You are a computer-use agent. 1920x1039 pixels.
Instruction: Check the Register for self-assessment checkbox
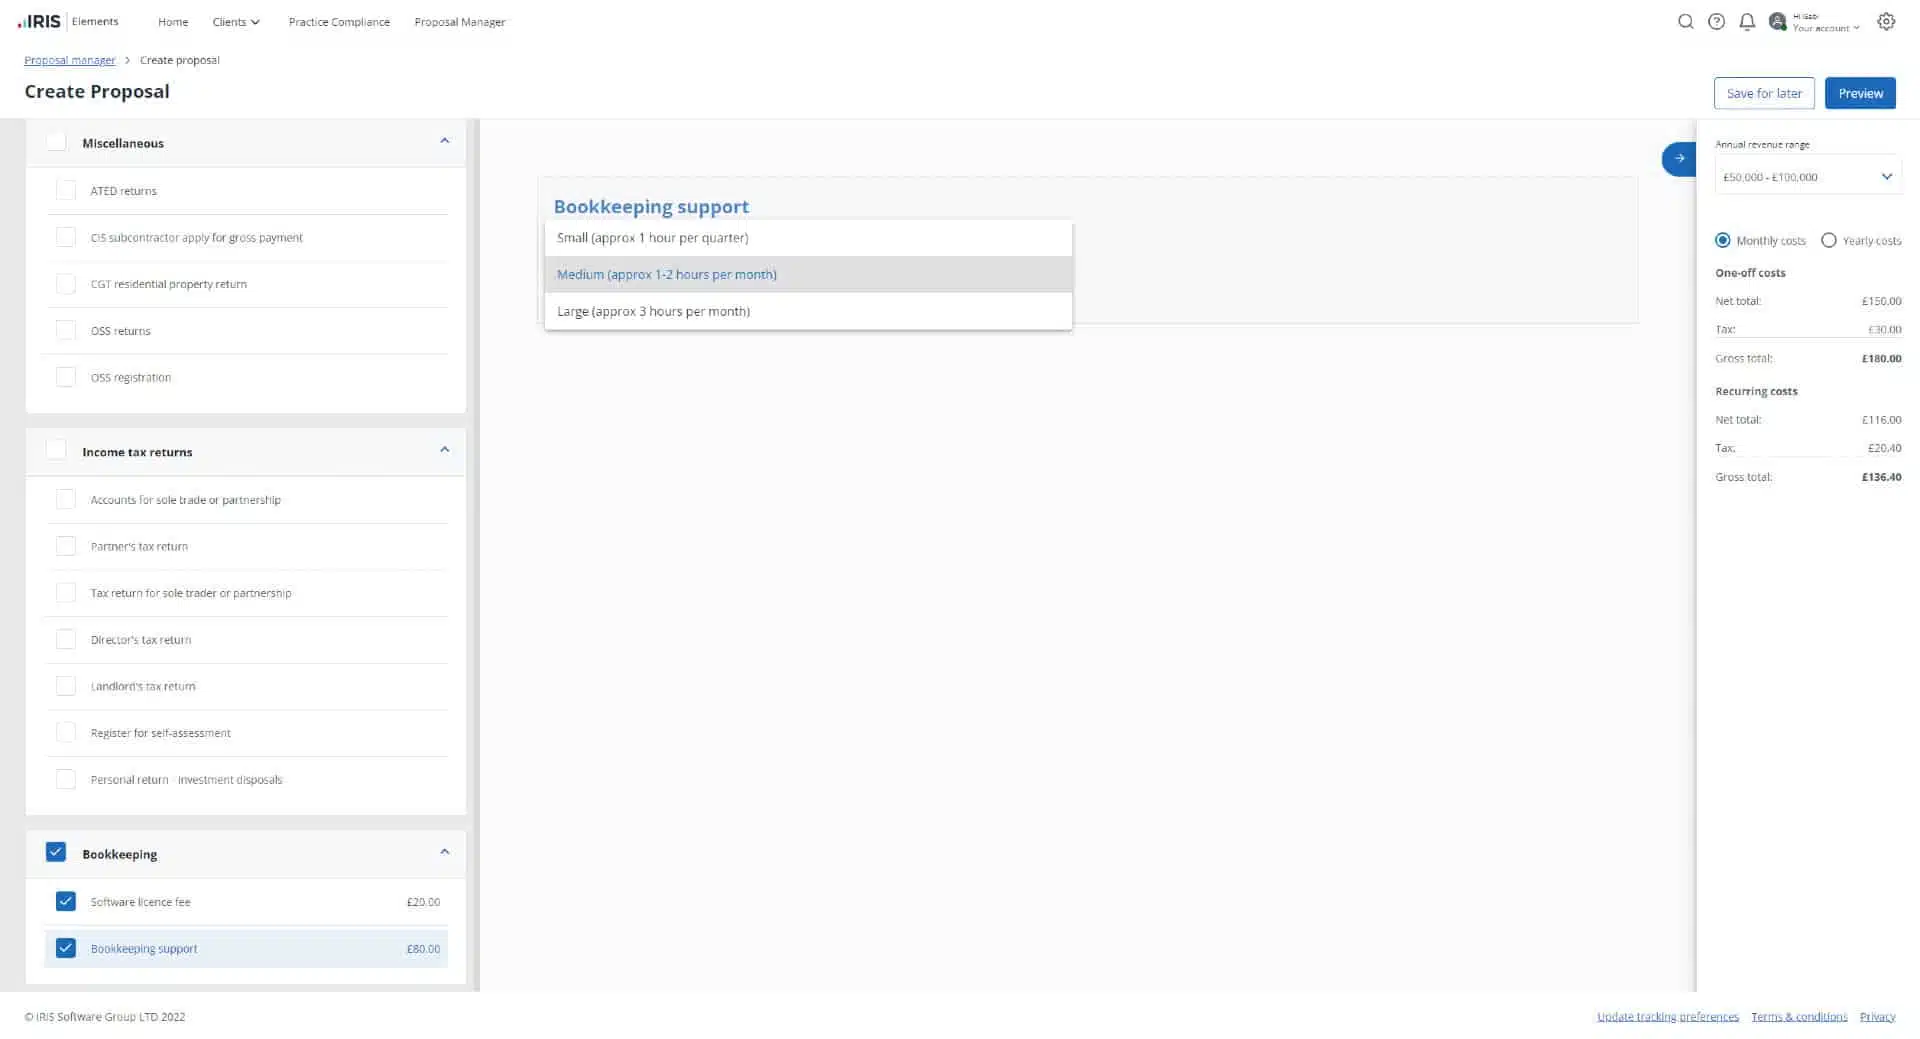(x=66, y=733)
